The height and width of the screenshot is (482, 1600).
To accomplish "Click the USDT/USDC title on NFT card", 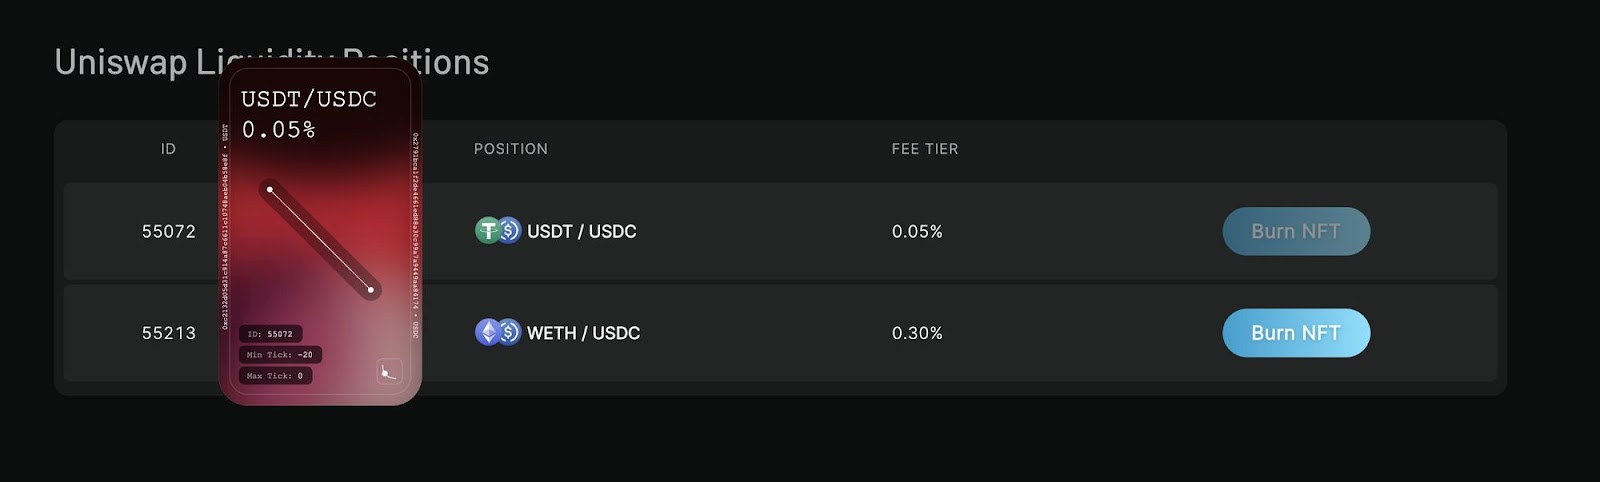I will click(309, 99).
